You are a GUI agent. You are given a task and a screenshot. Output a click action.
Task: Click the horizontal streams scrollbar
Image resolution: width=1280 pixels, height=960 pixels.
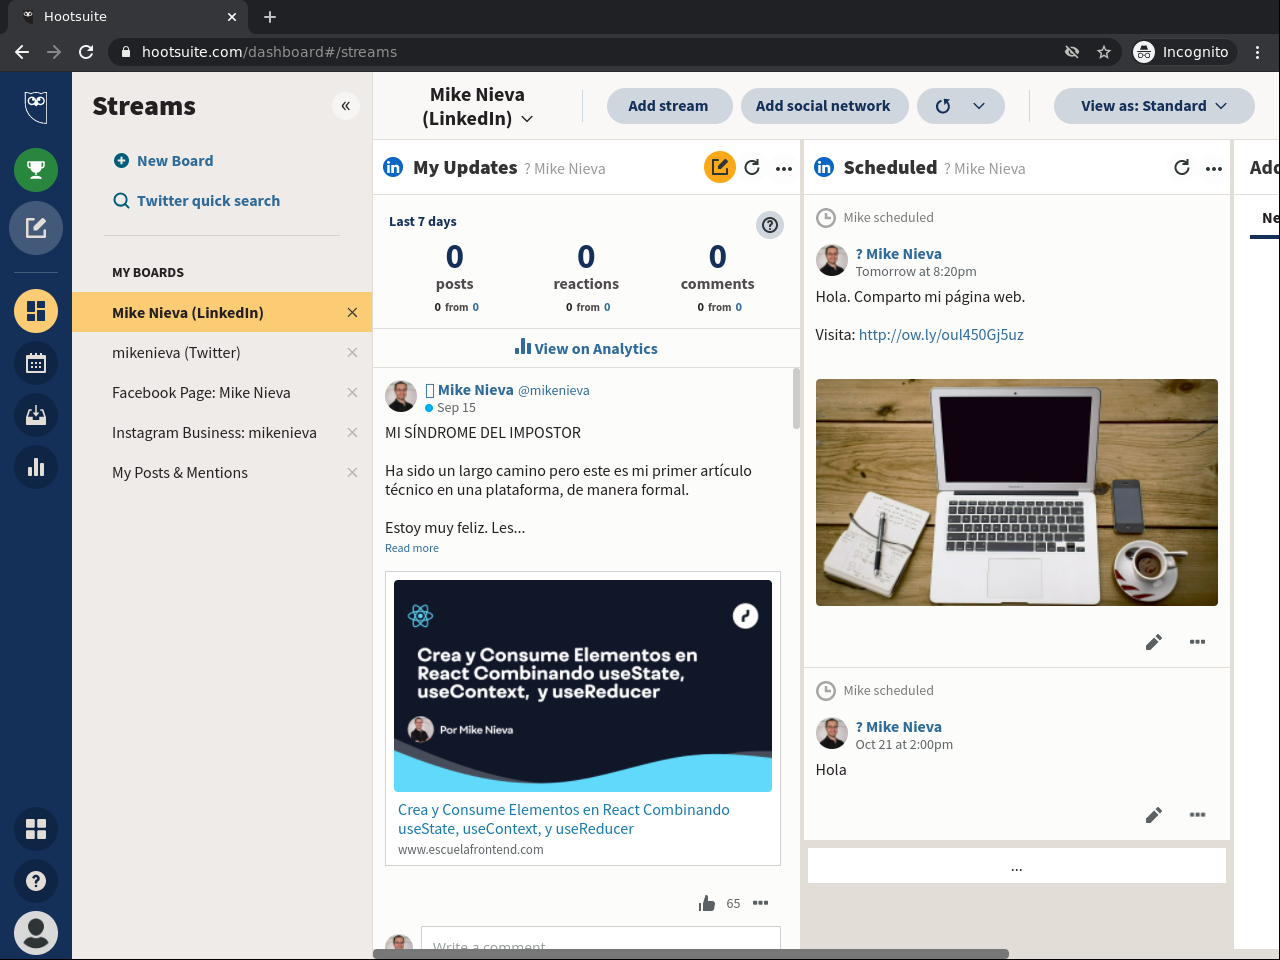tap(691, 954)
